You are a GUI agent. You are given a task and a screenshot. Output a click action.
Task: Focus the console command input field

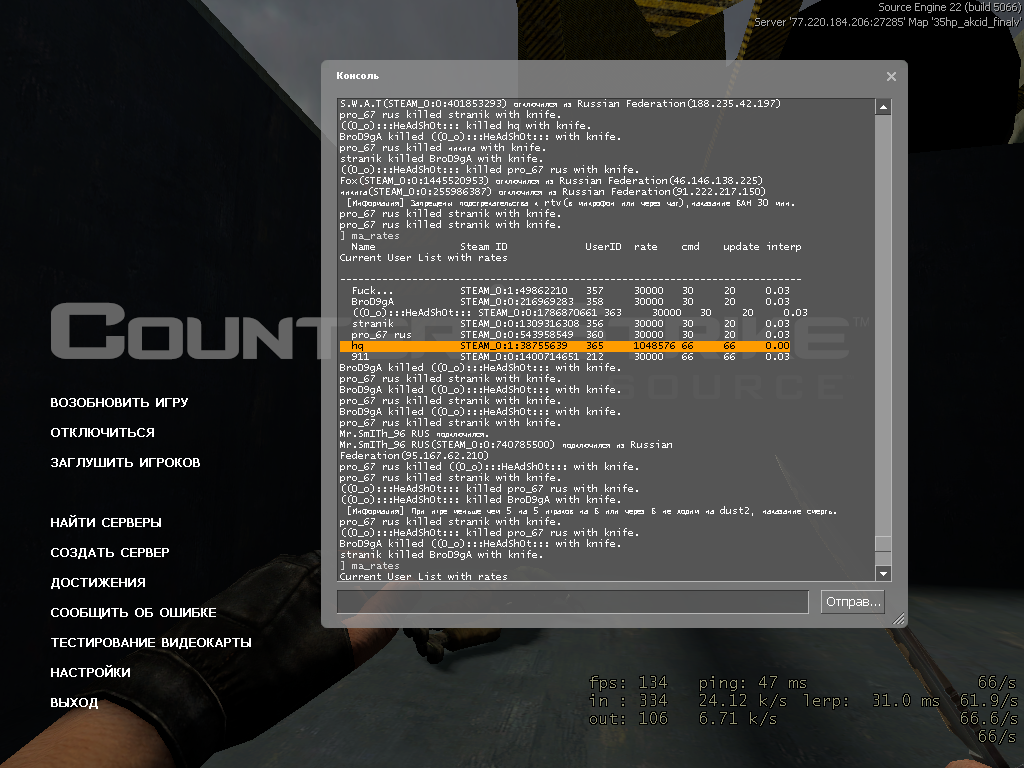point(573,601)
